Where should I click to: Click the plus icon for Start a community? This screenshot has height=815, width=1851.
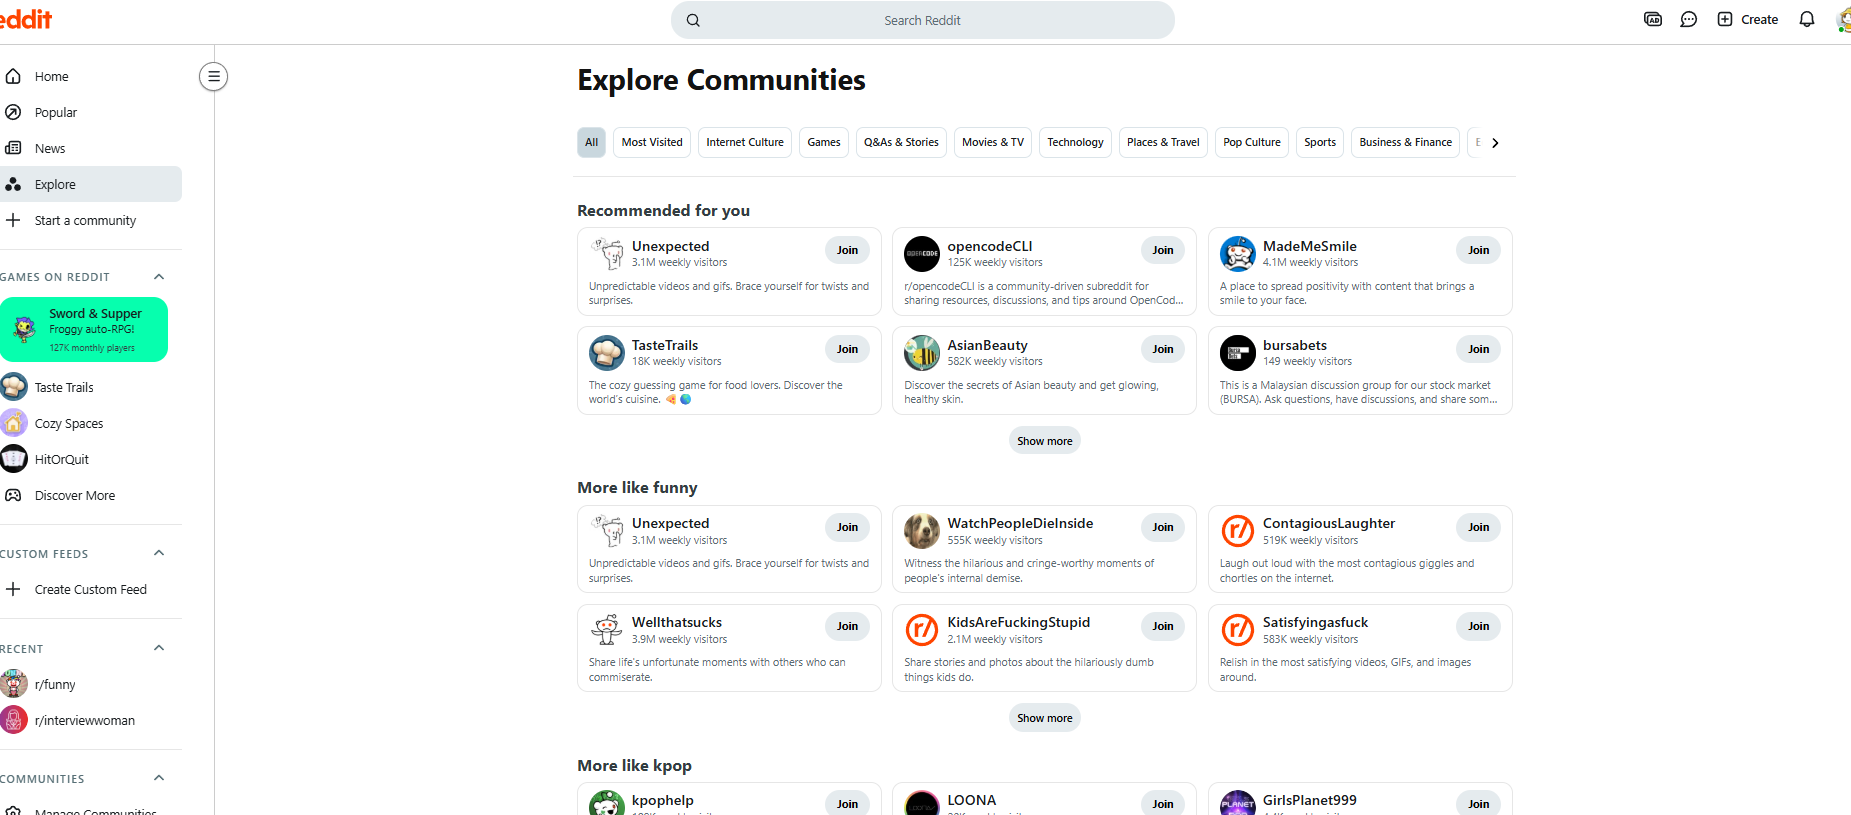point(13,220)
